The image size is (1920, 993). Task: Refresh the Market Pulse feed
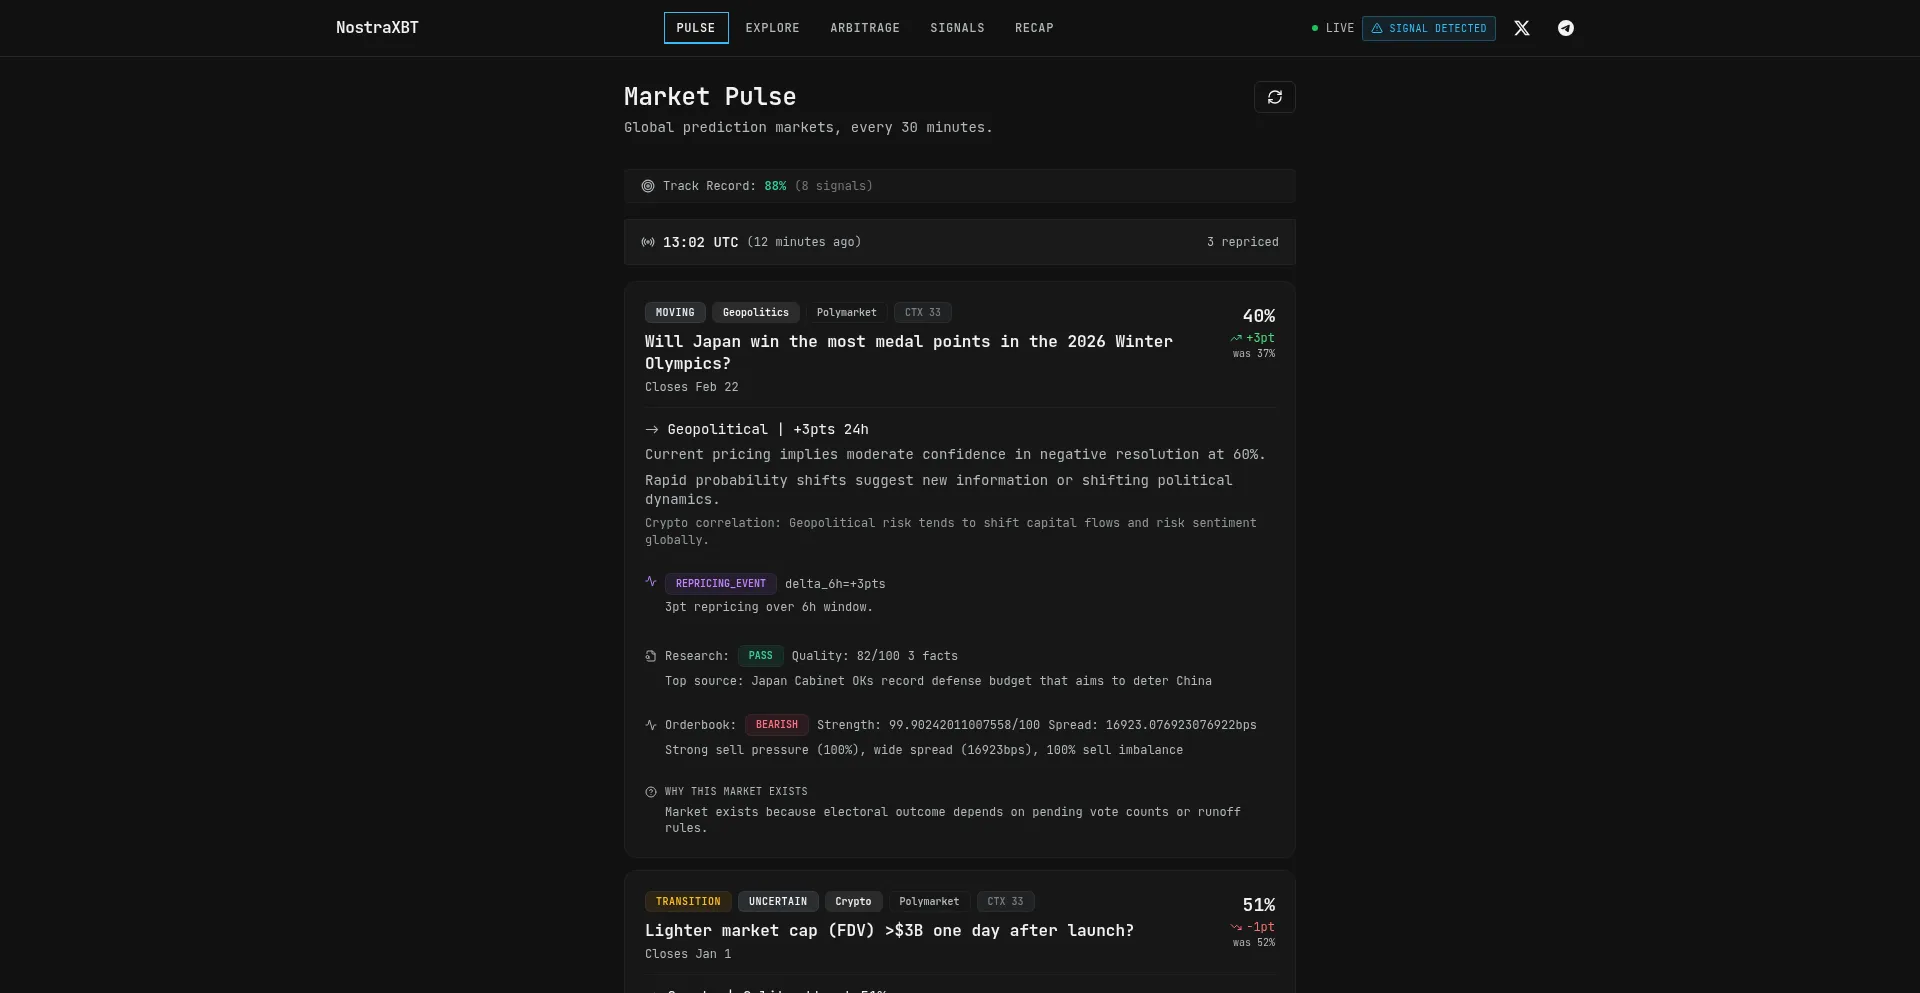(1275, 97)
